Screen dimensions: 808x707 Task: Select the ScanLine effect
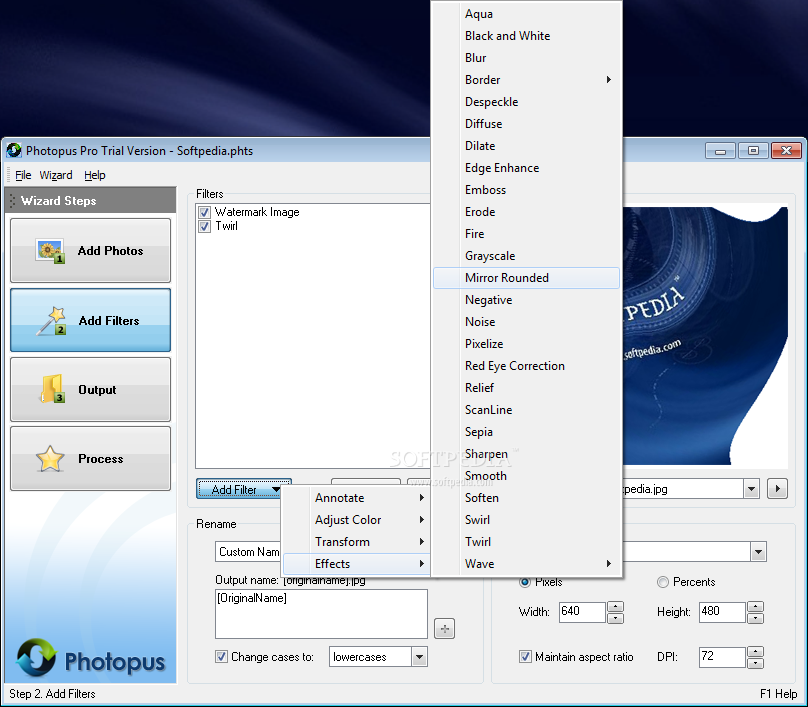(x=526, y=410)
